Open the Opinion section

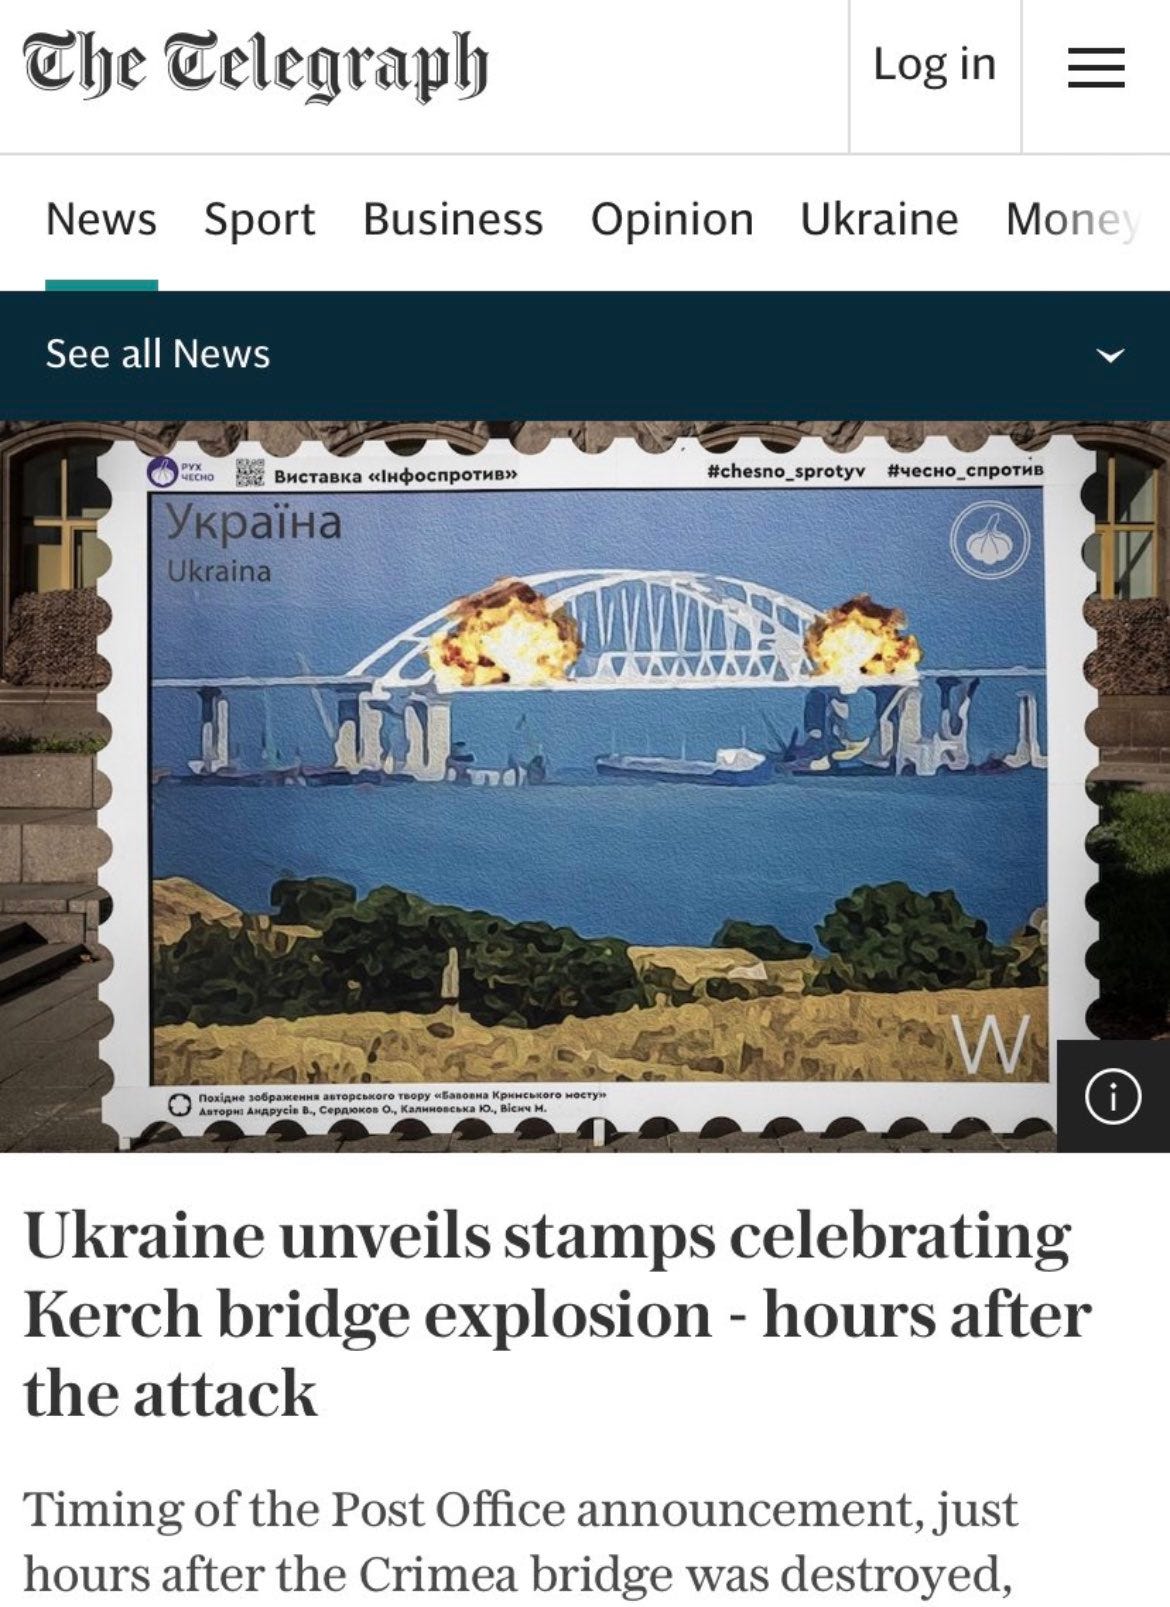[x=671, y=219]
